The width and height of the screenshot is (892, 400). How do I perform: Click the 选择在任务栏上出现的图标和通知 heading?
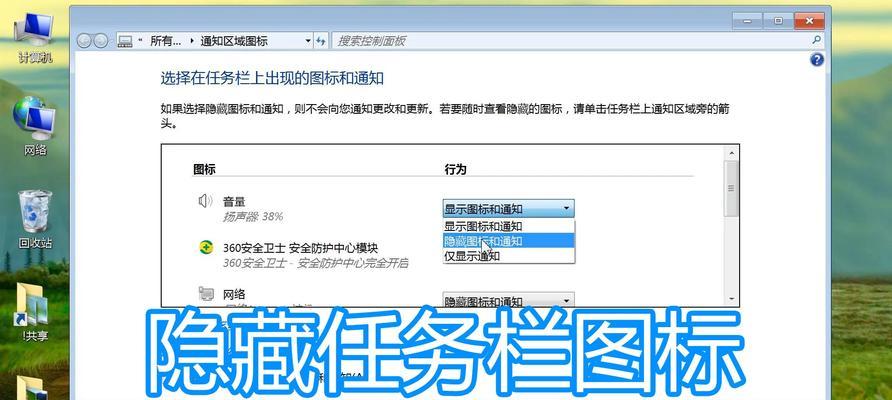coord(272,79)
